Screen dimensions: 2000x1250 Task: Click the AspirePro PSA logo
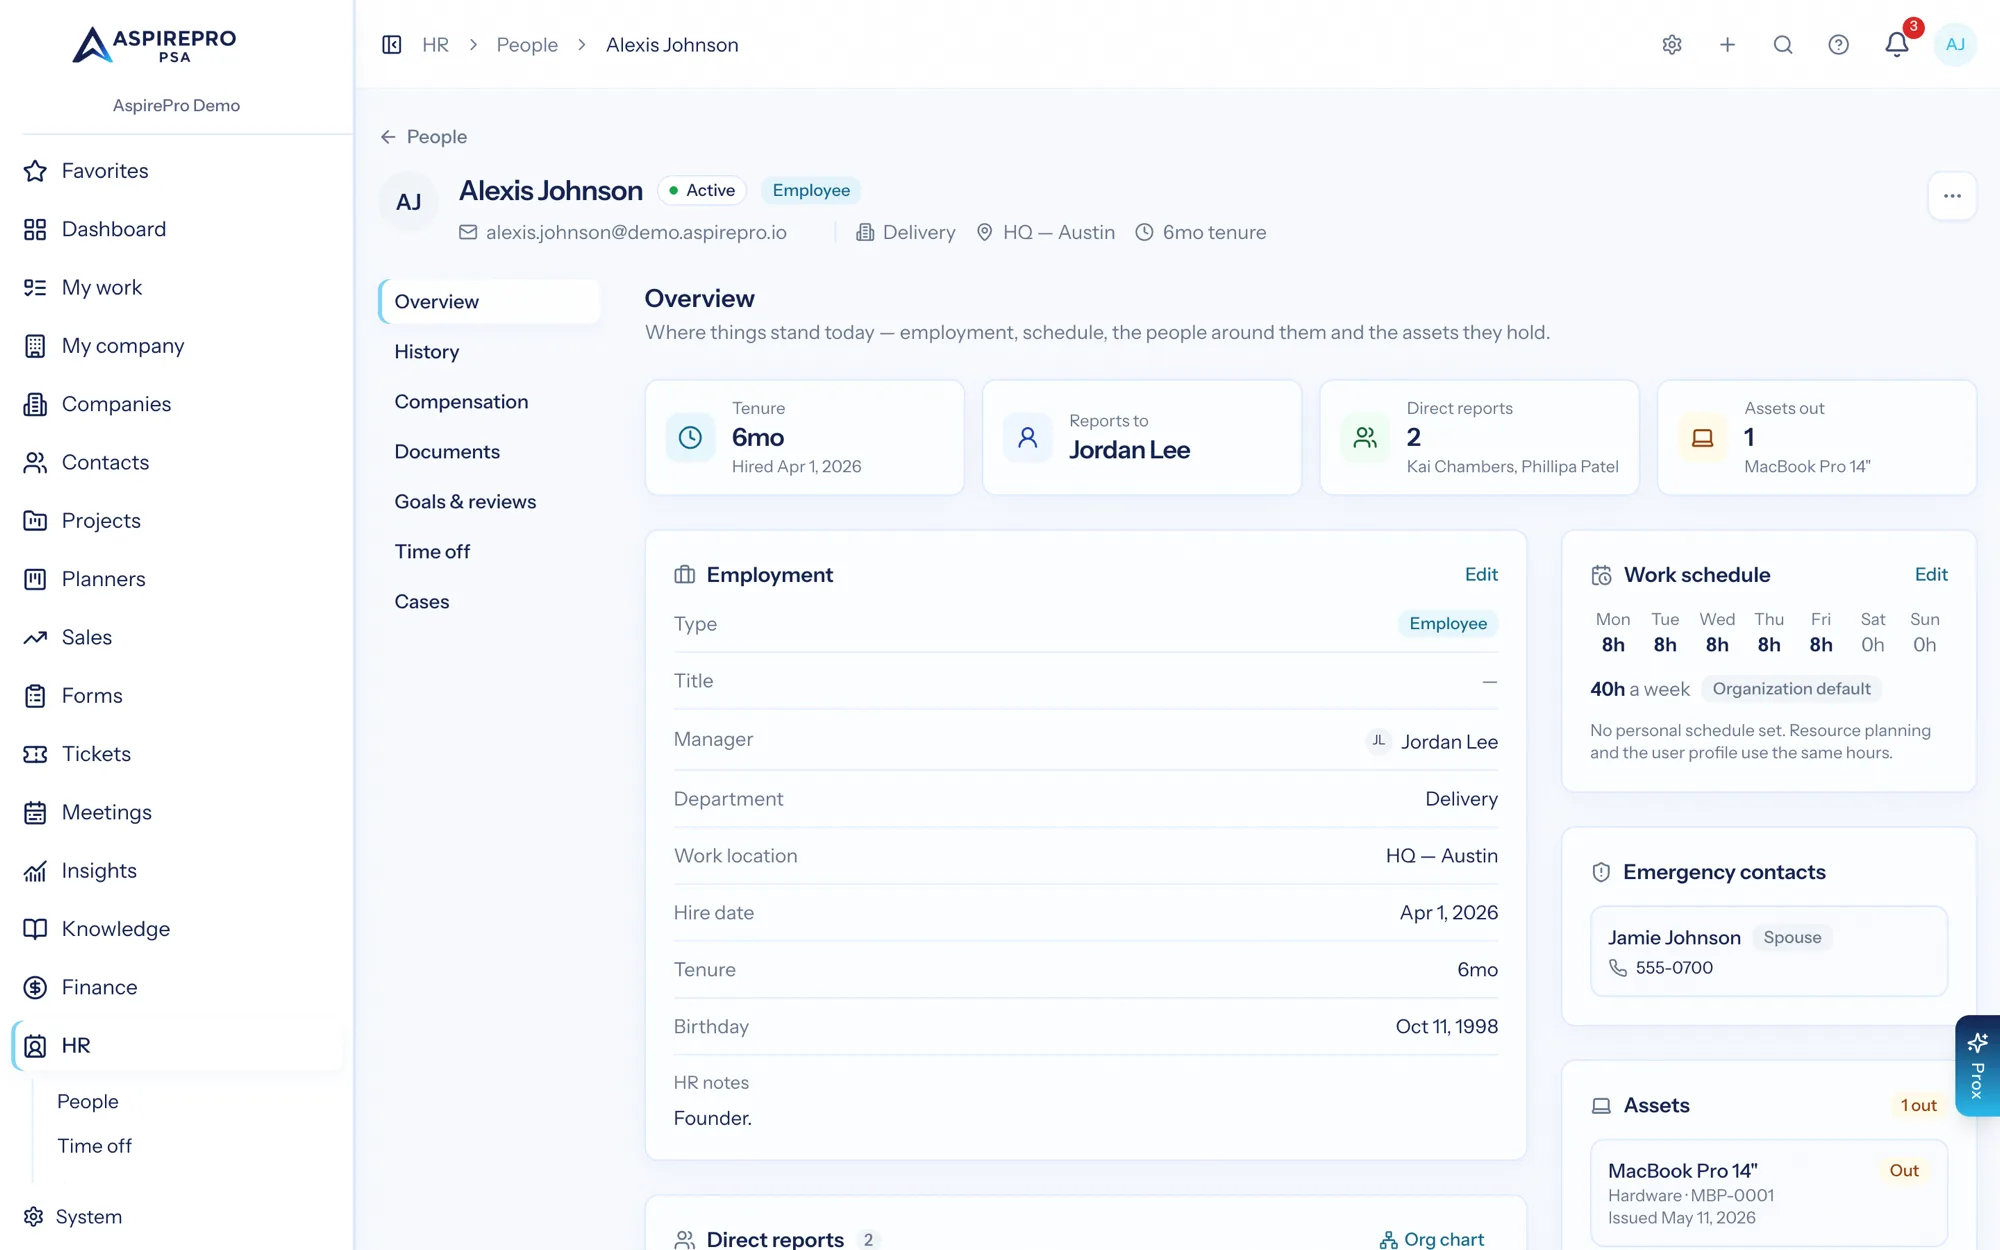(155, 45)
